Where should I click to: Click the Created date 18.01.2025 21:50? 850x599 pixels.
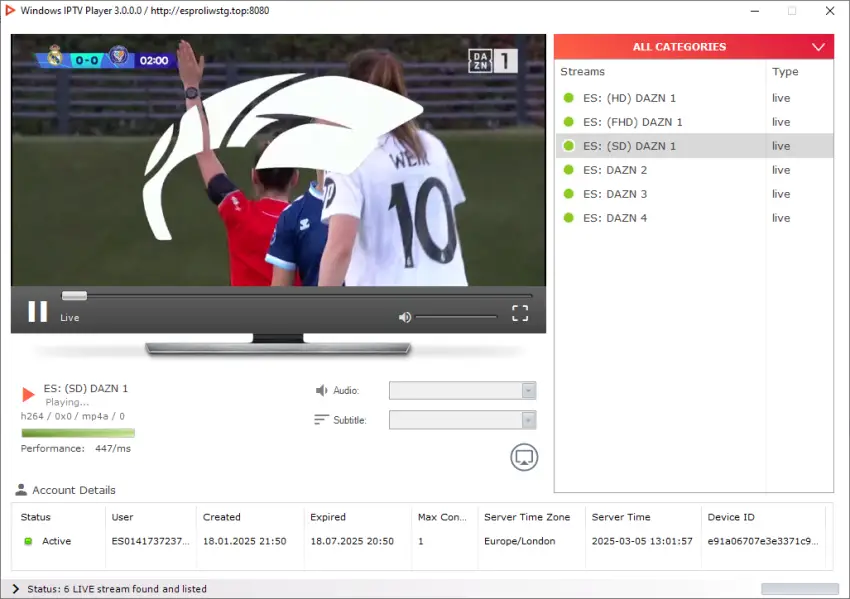(244, 541)
